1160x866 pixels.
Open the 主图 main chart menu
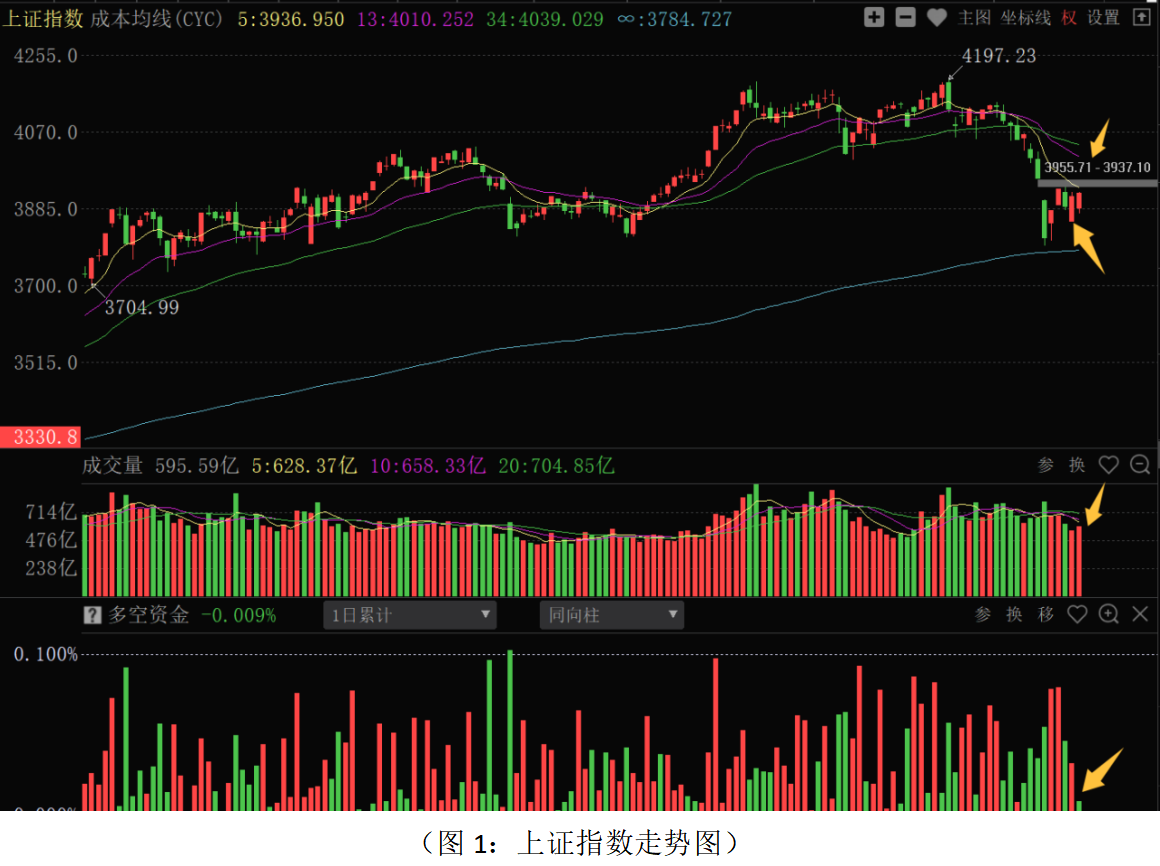point(973,18)
